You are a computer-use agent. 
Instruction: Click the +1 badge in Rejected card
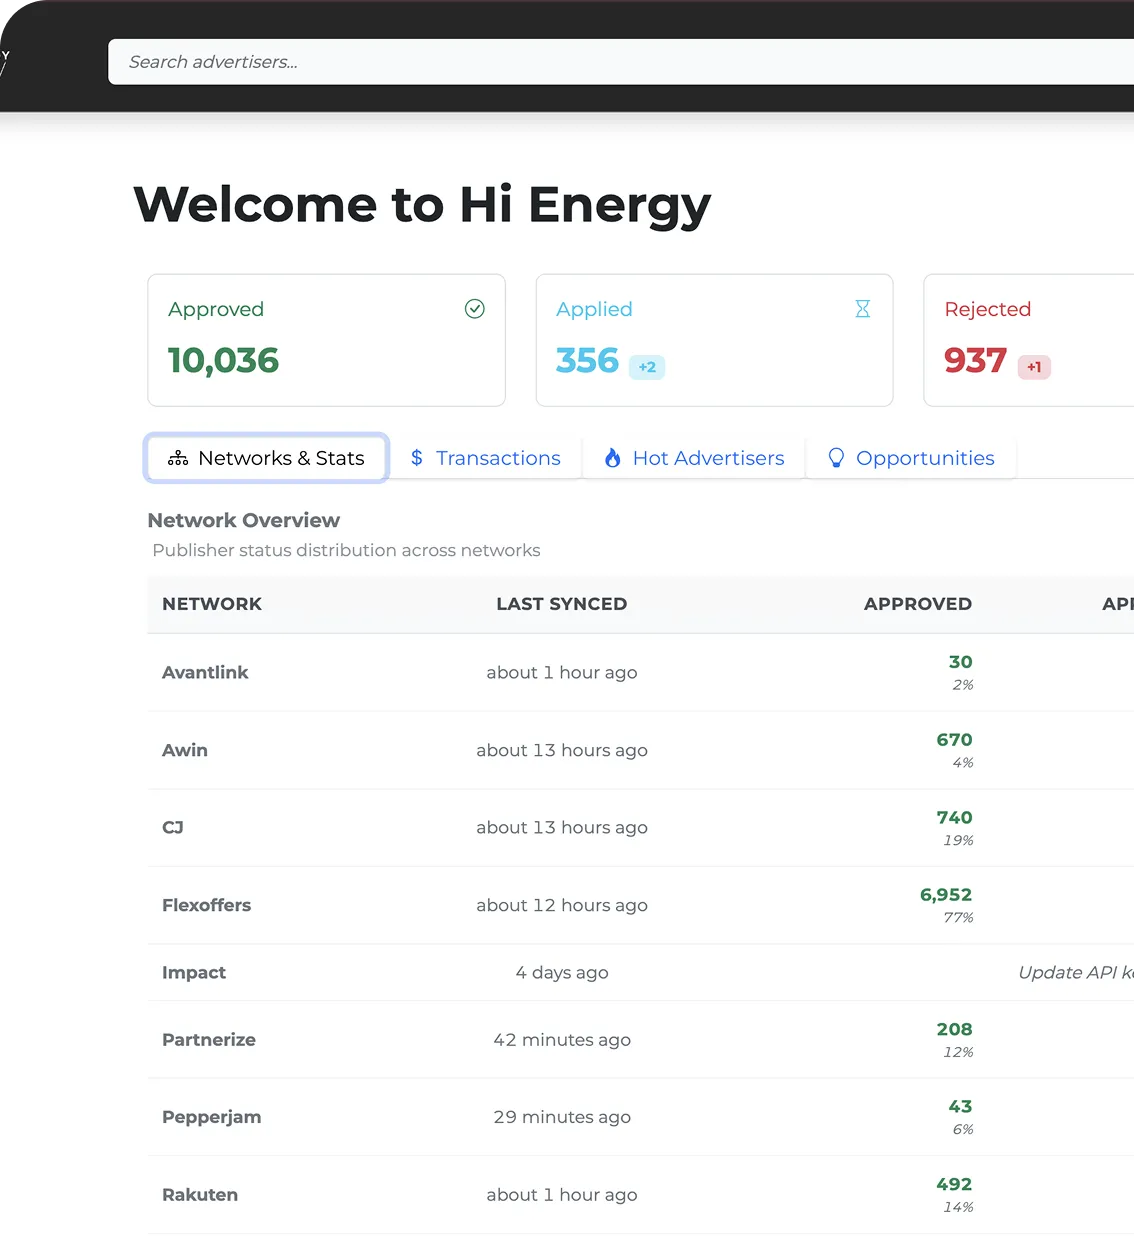pos(1034,367)
